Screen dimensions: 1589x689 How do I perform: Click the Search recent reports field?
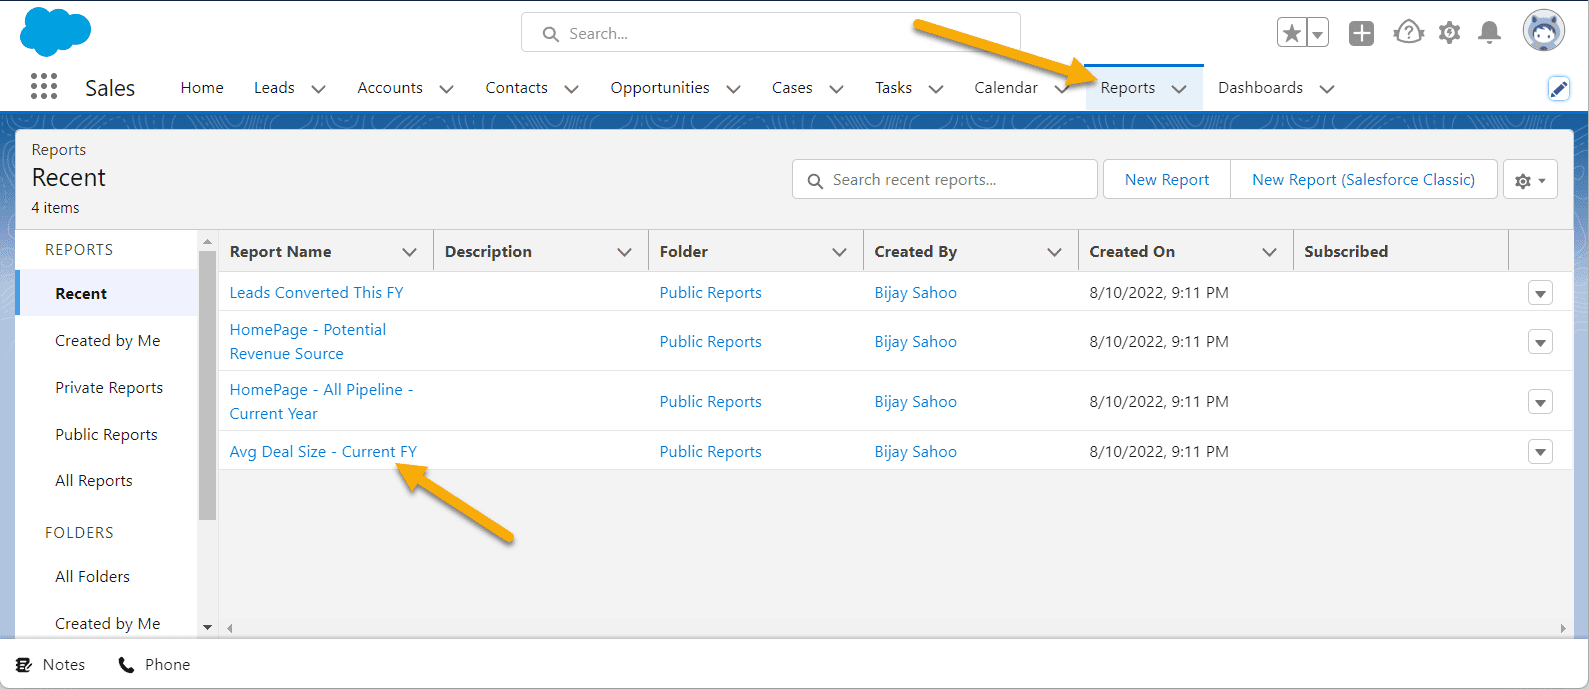tap(945, 180)
